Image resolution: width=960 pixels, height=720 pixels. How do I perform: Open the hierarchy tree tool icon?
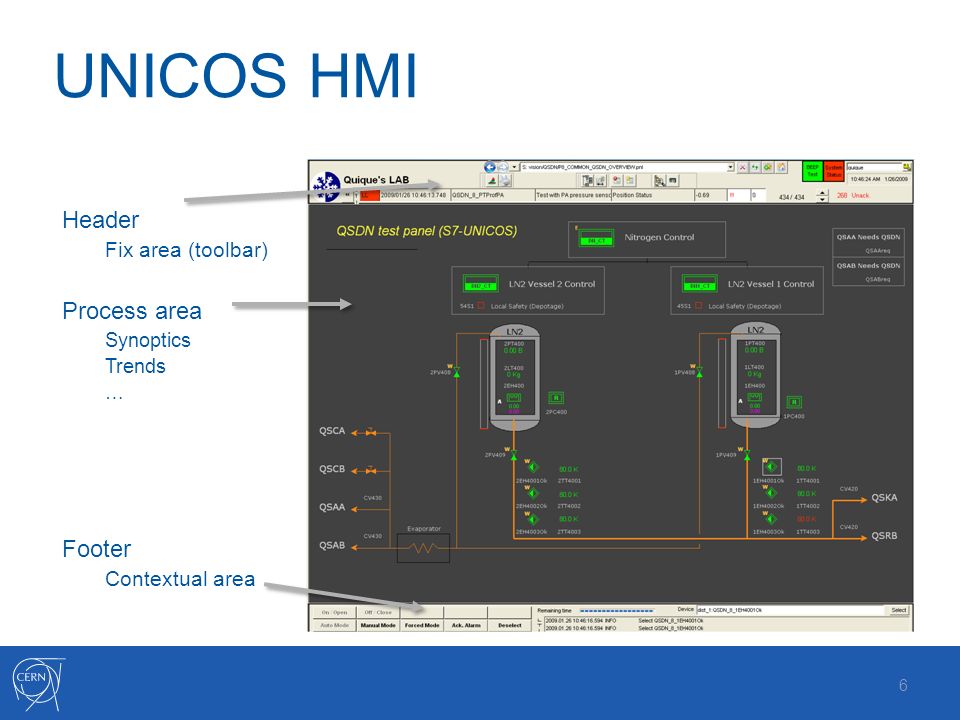(659, 180)
